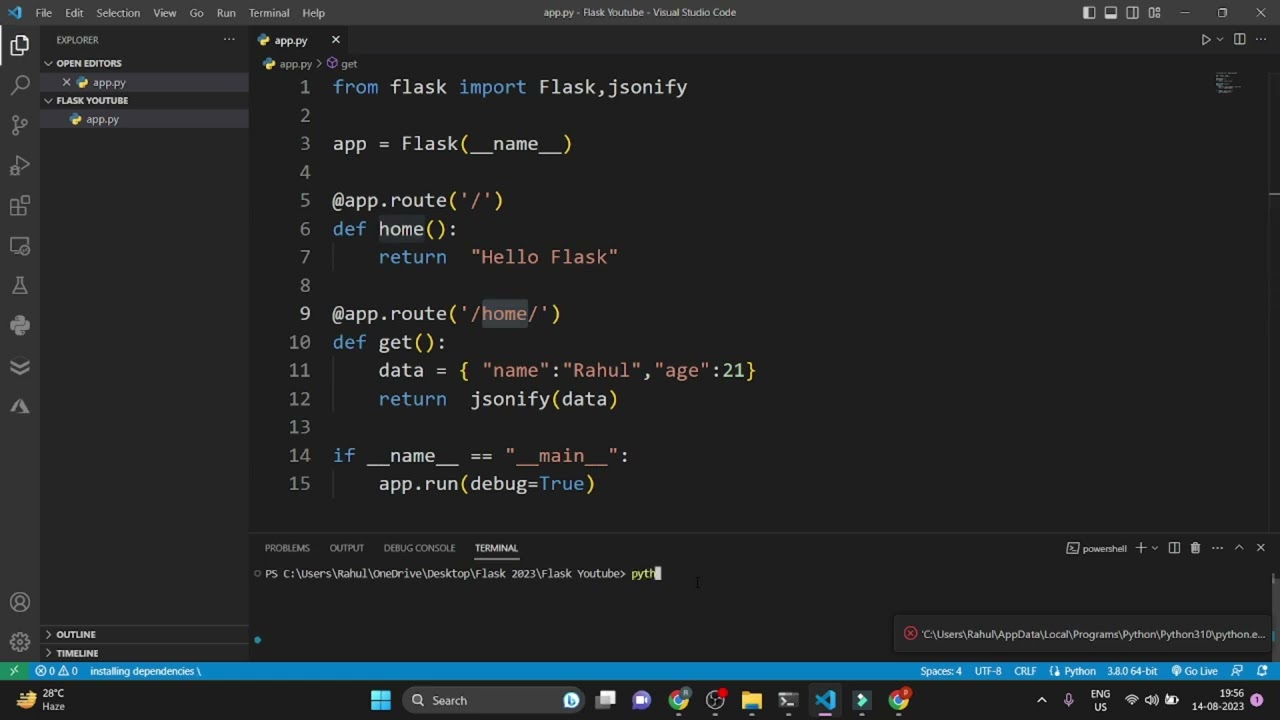Maximize the terminal panel size
Image resolution: width=1280 pixels, height=720 pixels.
[x=1239, y=548]
